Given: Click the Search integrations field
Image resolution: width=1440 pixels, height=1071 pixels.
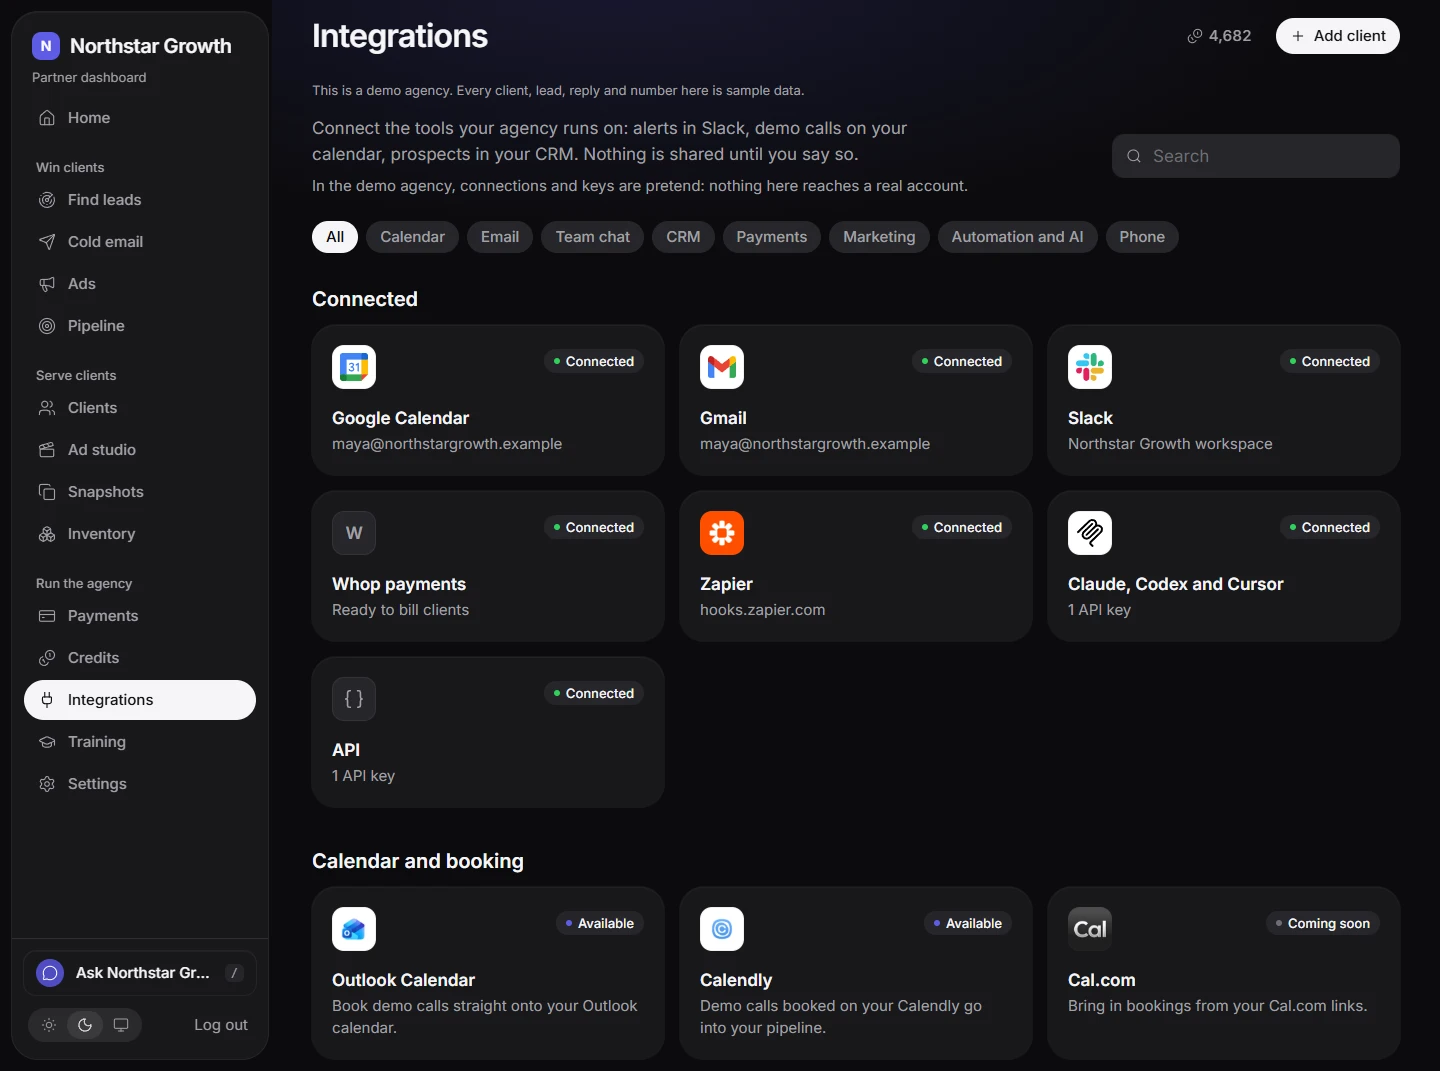Looking at the screenshot, I should pos(1256,156).
